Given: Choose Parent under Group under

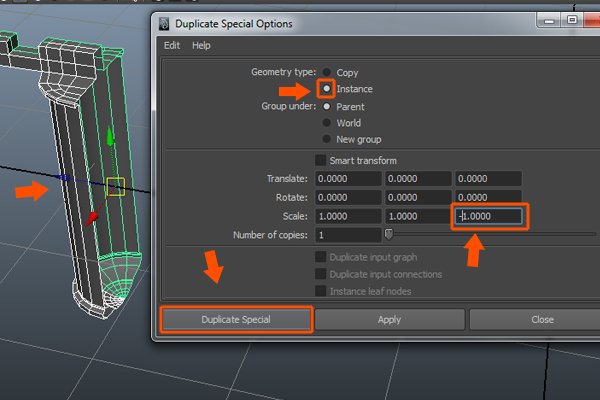Looking at the screenshot, I should (327, 107).
